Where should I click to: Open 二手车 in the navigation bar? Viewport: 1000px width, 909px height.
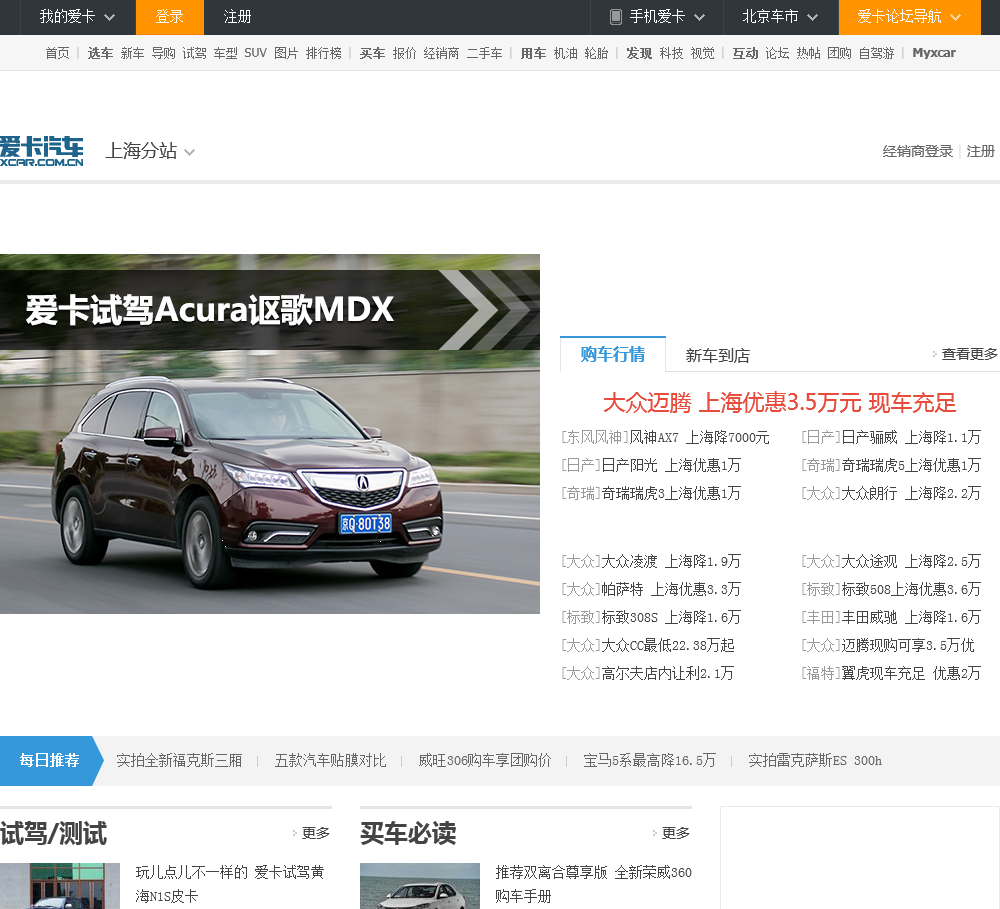[x=484, y=53]
